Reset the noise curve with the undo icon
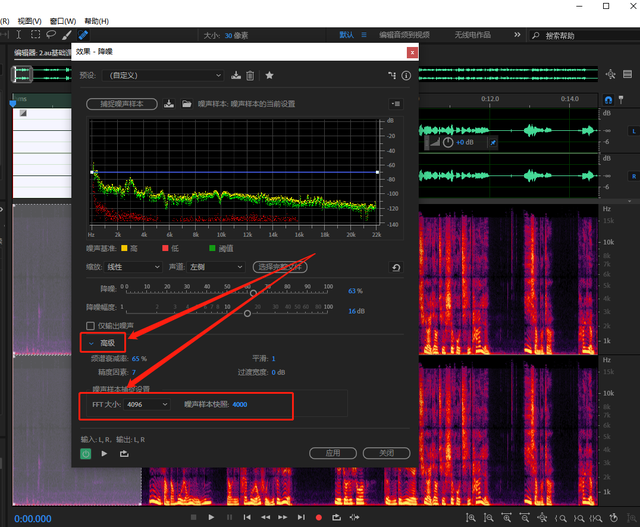Image resolution: width=640 pixels, height=527 pixels. click(x=396, y=267)
